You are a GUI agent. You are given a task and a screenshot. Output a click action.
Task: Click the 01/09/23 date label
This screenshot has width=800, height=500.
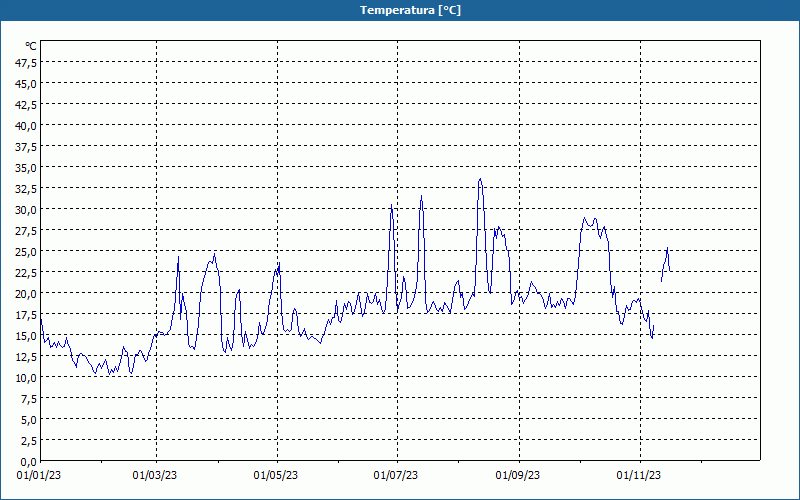(518, 476)
